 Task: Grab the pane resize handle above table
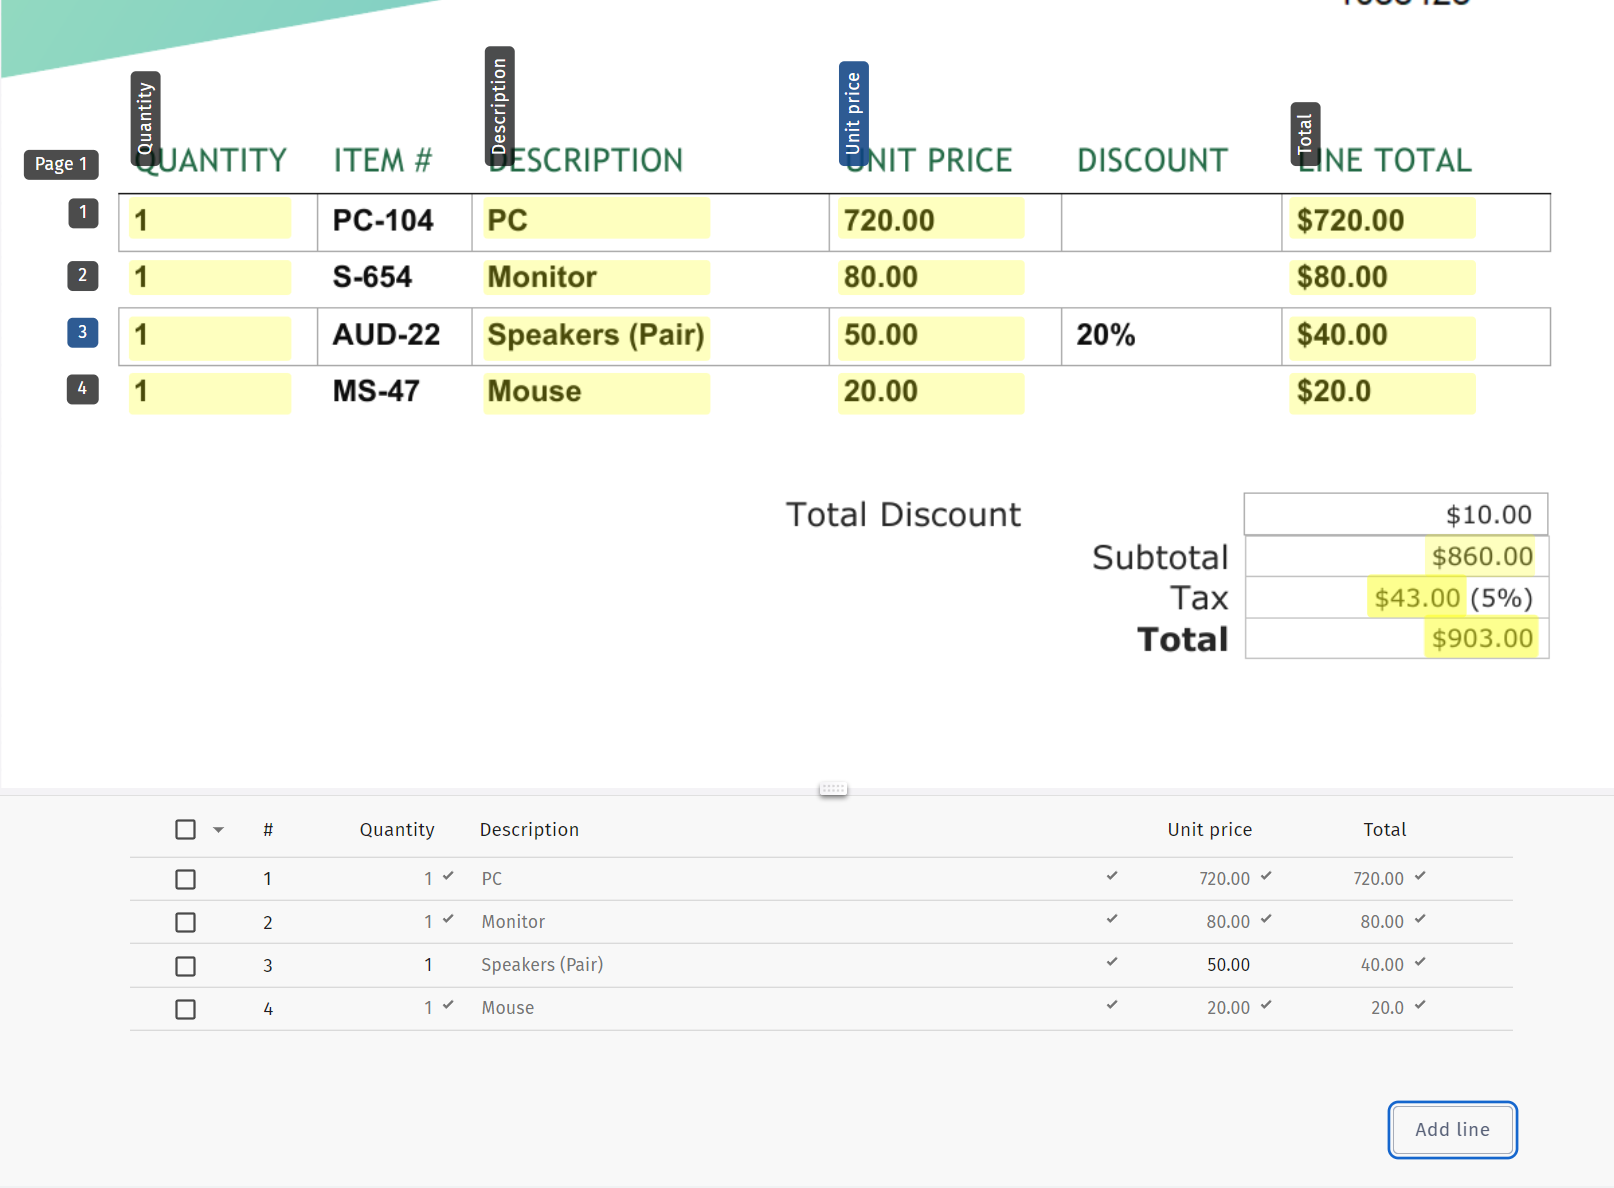click(x=833, y=789)
